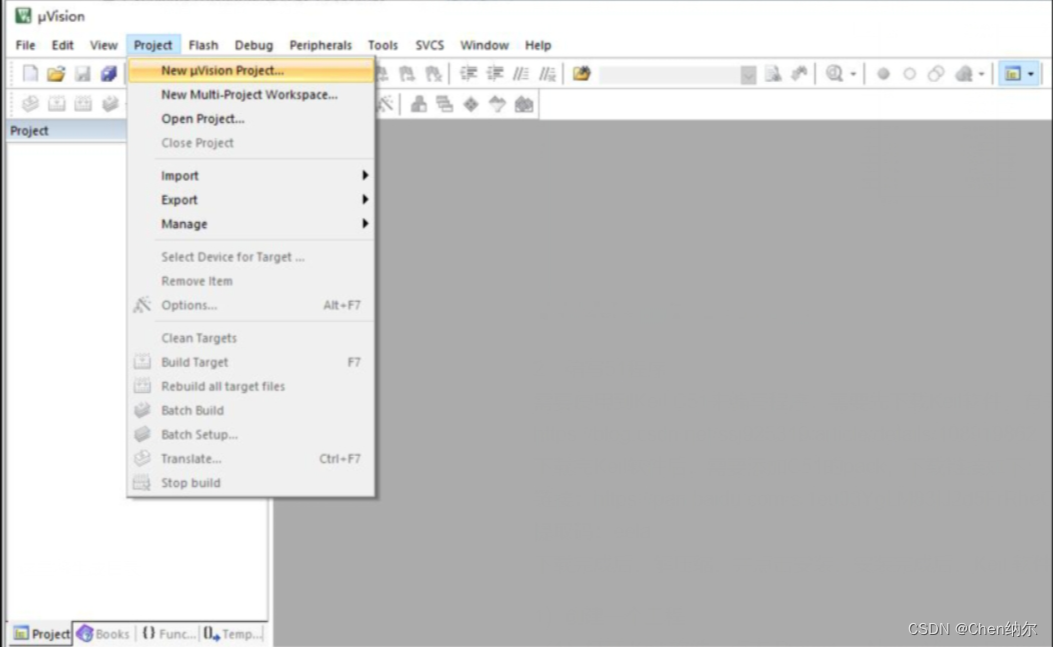
Task: Open the Tools menu
Action: click(x=383, y=45)
